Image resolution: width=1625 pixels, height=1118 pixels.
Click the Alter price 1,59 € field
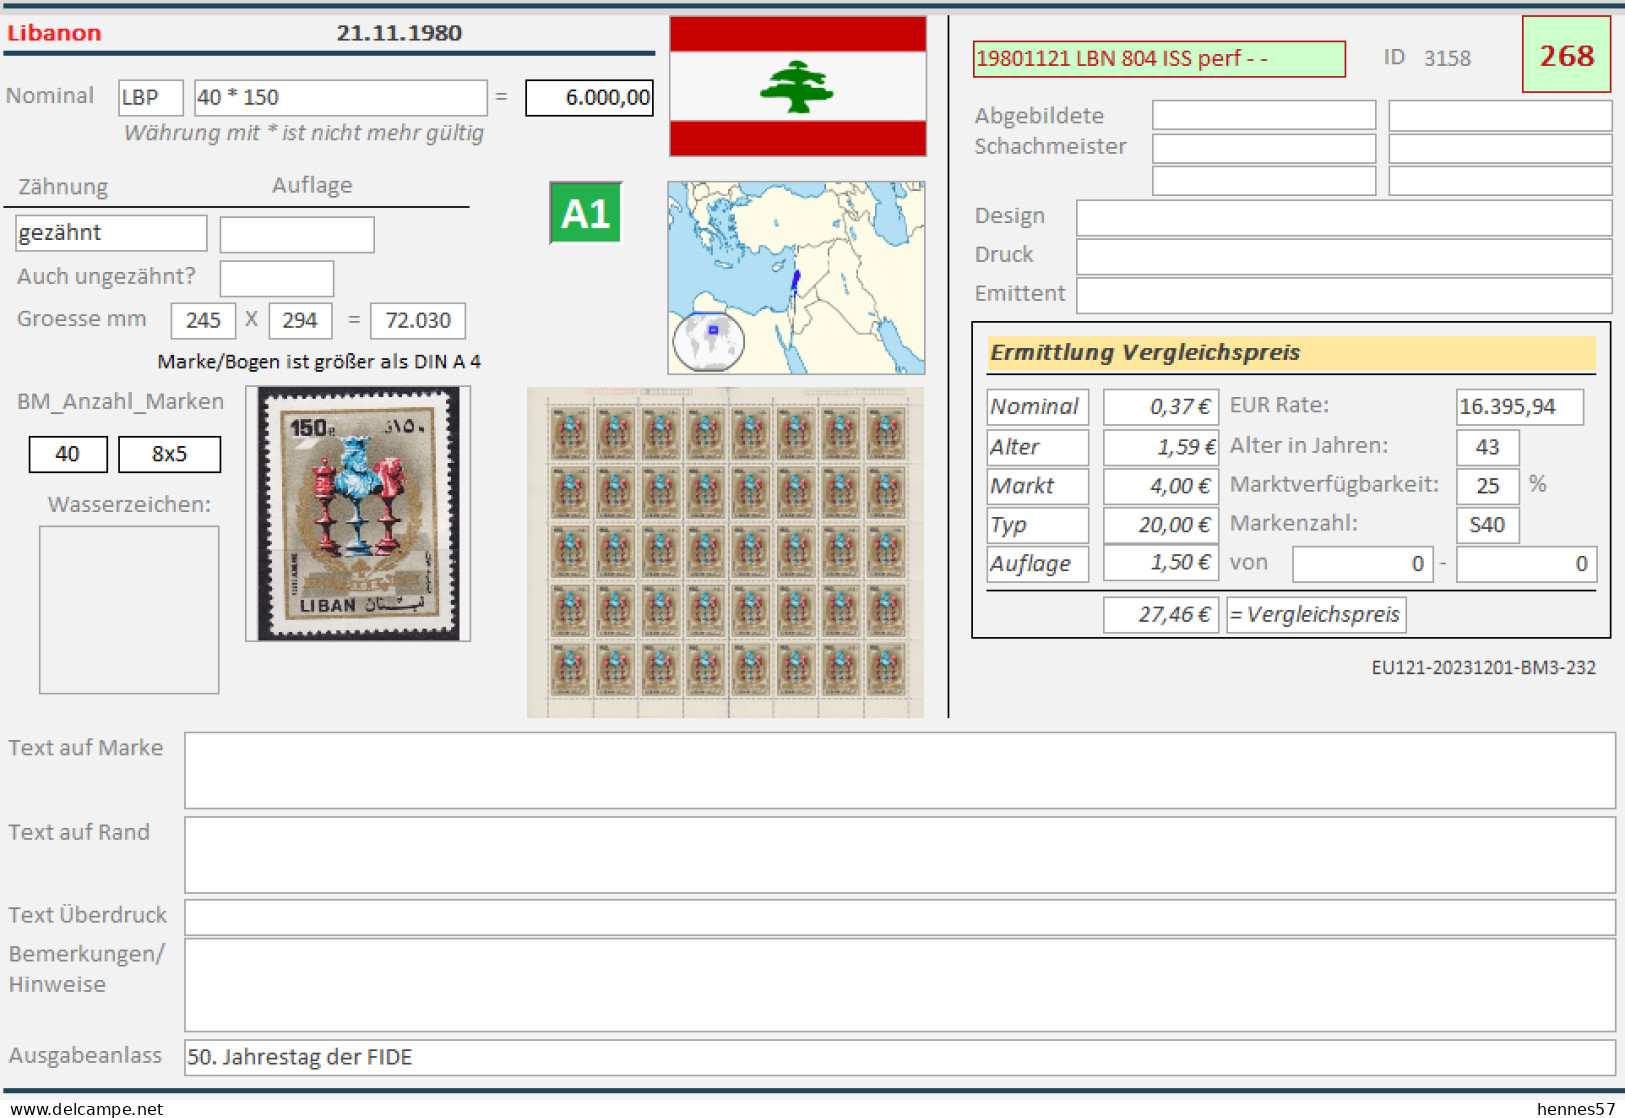click(x=1161, y=447)
